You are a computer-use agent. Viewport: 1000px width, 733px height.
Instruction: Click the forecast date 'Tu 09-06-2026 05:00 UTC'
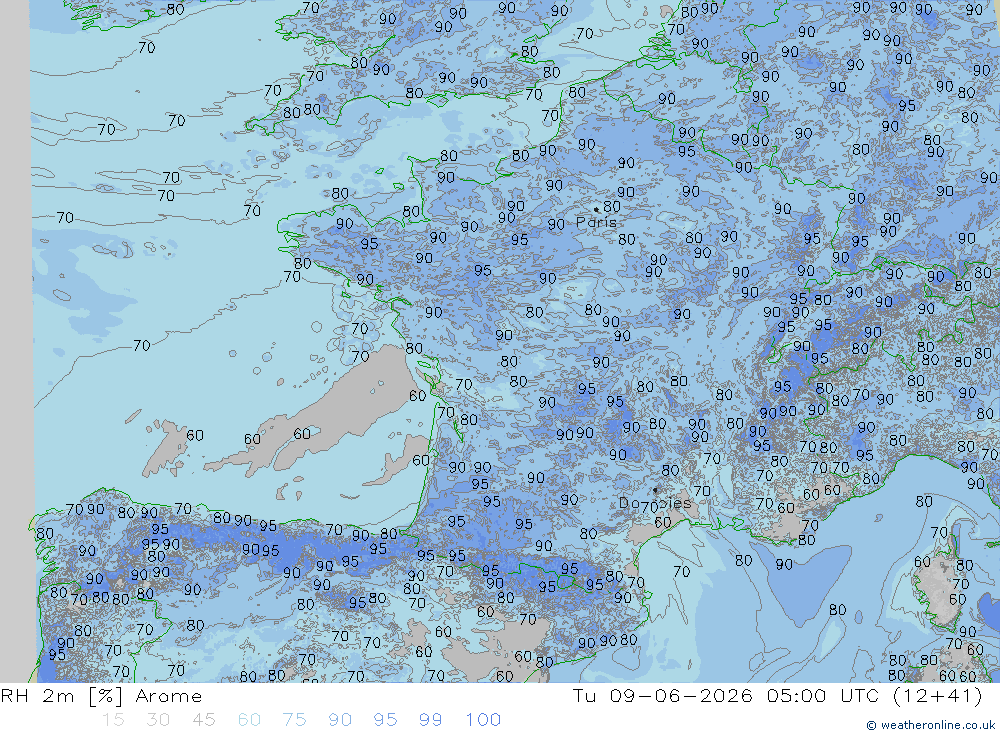pos(728,695)
